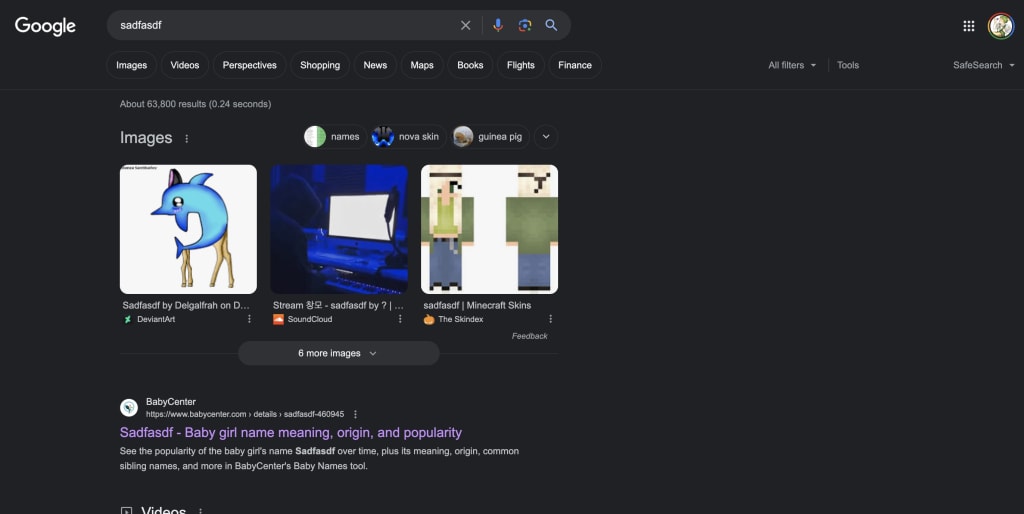Select the Maps search tab
1024x514 pixels.
coord(422,65)
